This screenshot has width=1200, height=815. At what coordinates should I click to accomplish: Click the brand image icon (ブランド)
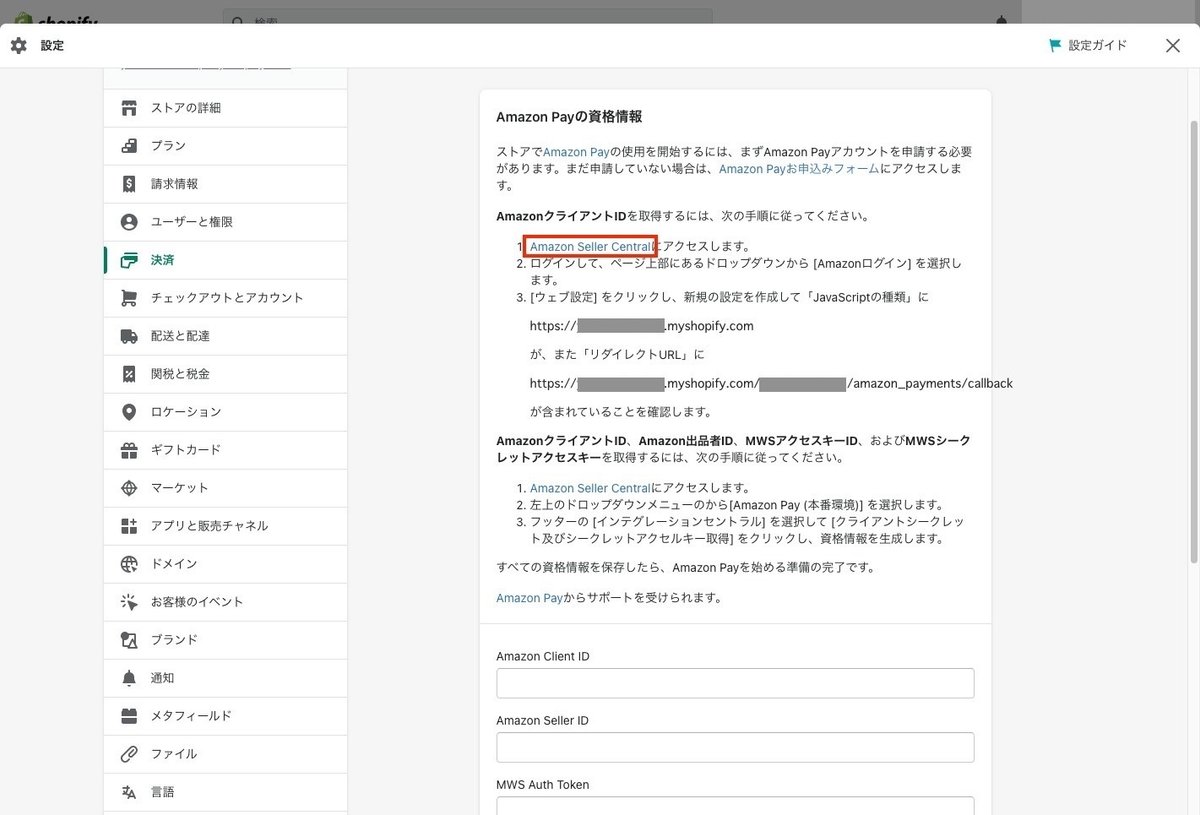click(x=129, y=640)
